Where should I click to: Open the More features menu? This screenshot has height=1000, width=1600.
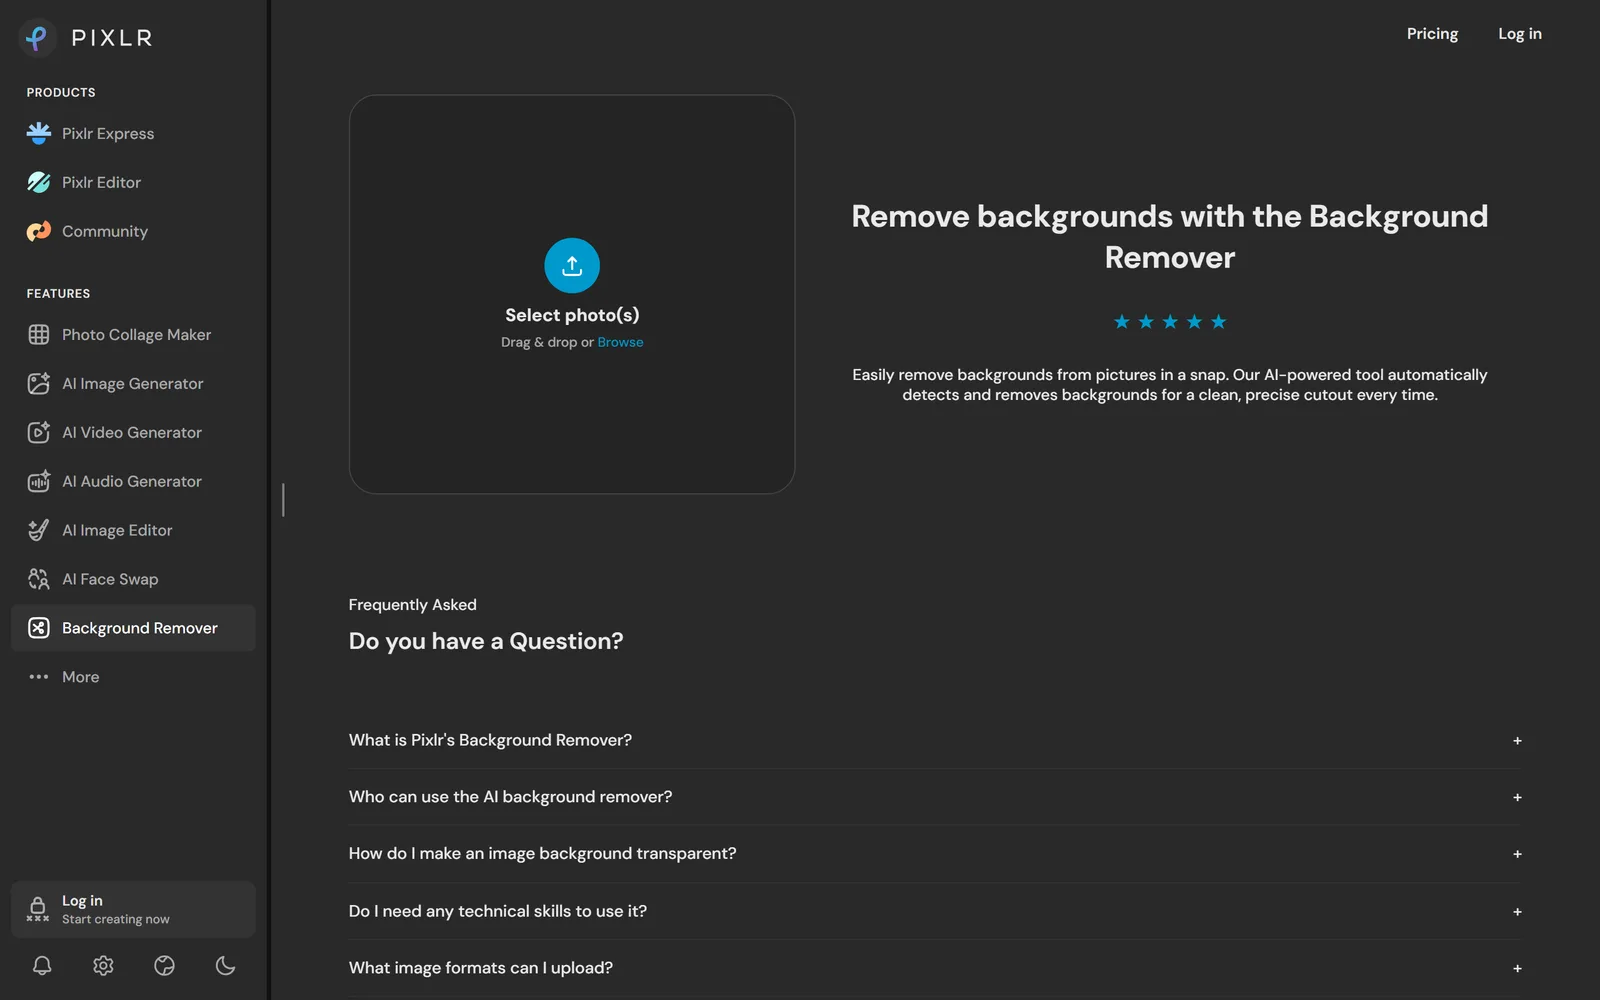[133, 677]
